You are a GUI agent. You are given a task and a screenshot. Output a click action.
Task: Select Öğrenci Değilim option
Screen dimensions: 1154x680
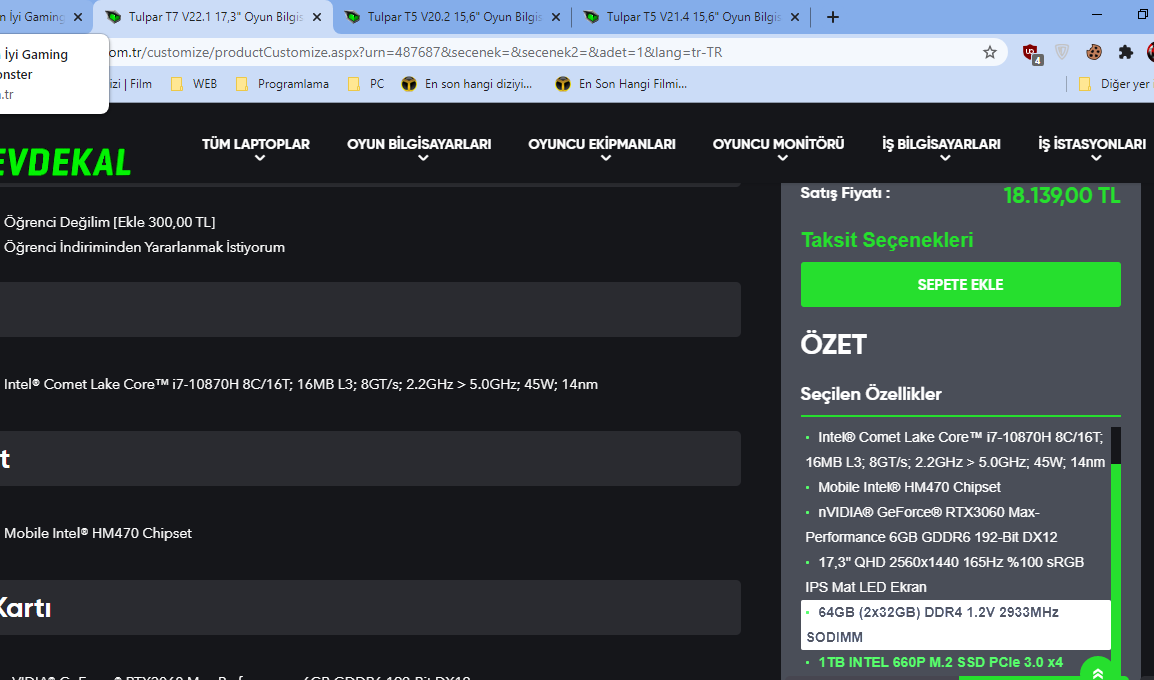pos(110,222)
